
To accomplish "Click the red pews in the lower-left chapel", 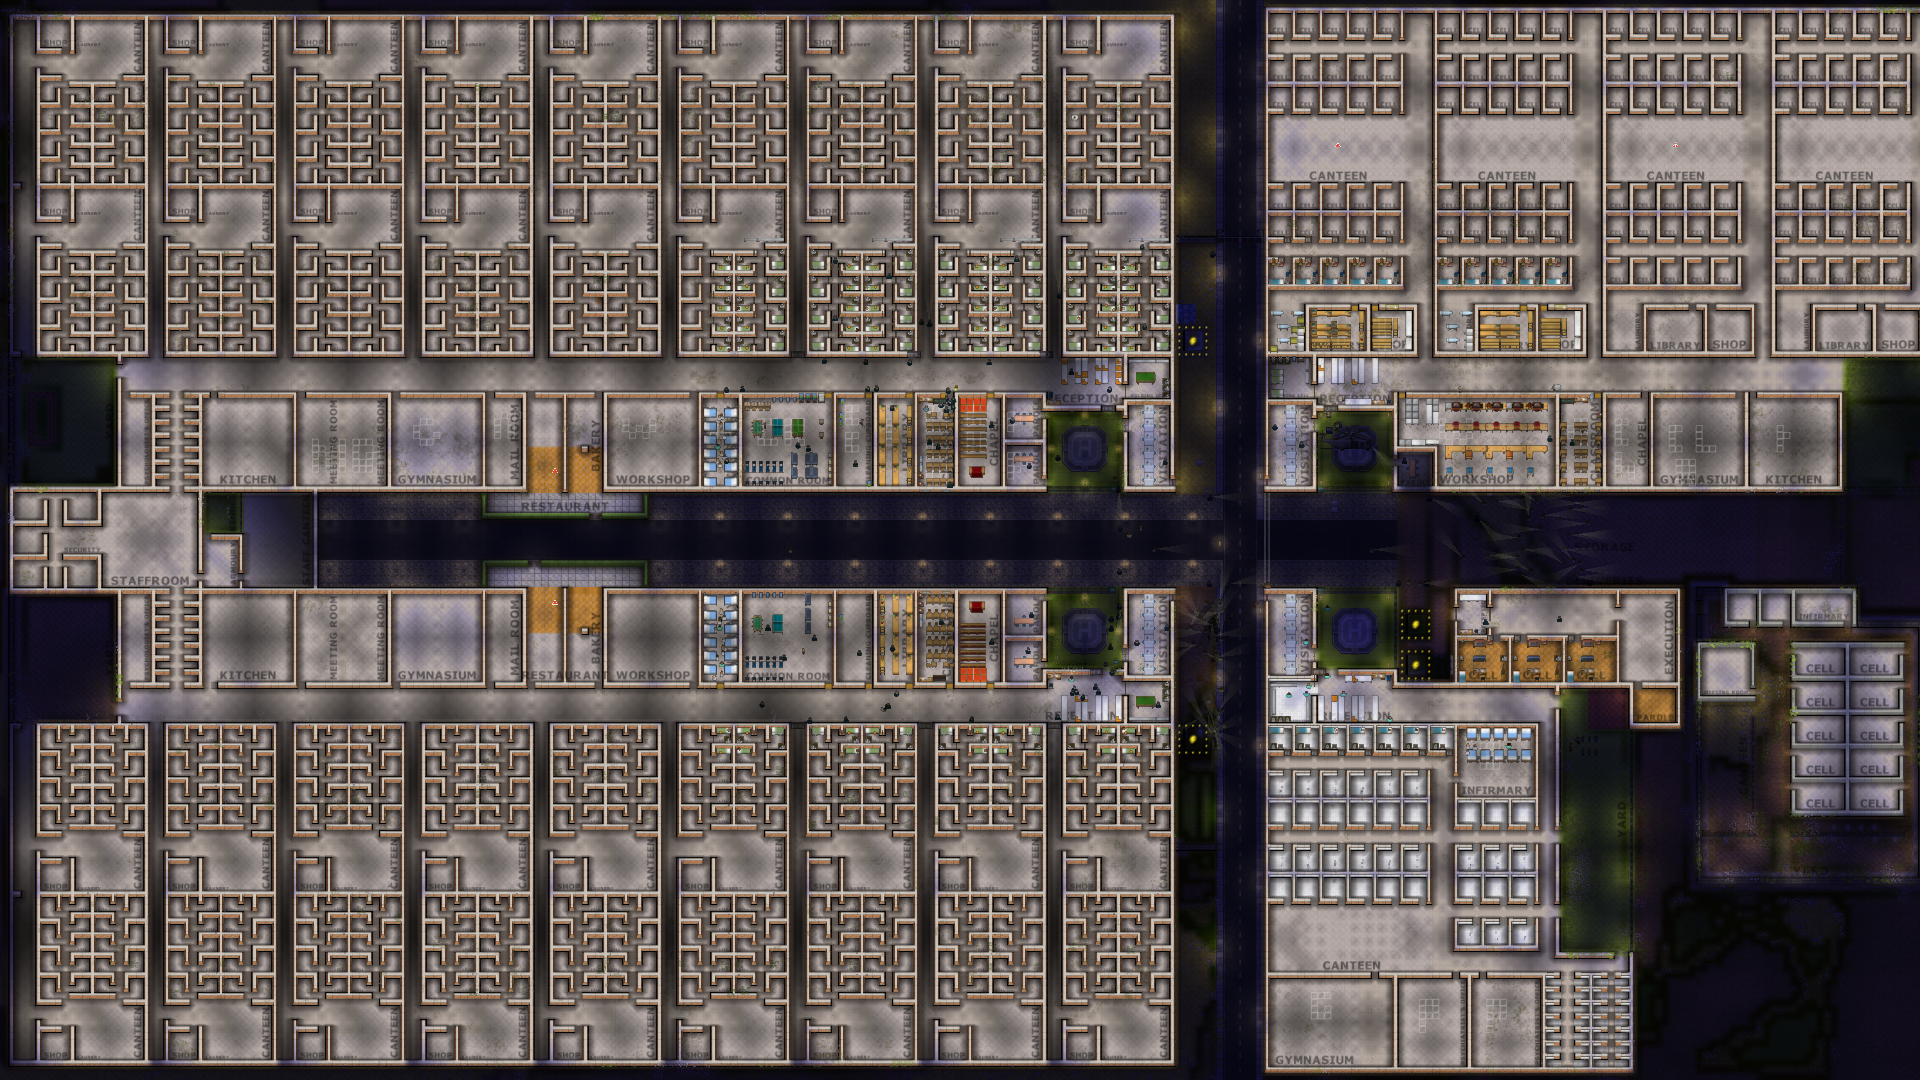I will (973, 673).
